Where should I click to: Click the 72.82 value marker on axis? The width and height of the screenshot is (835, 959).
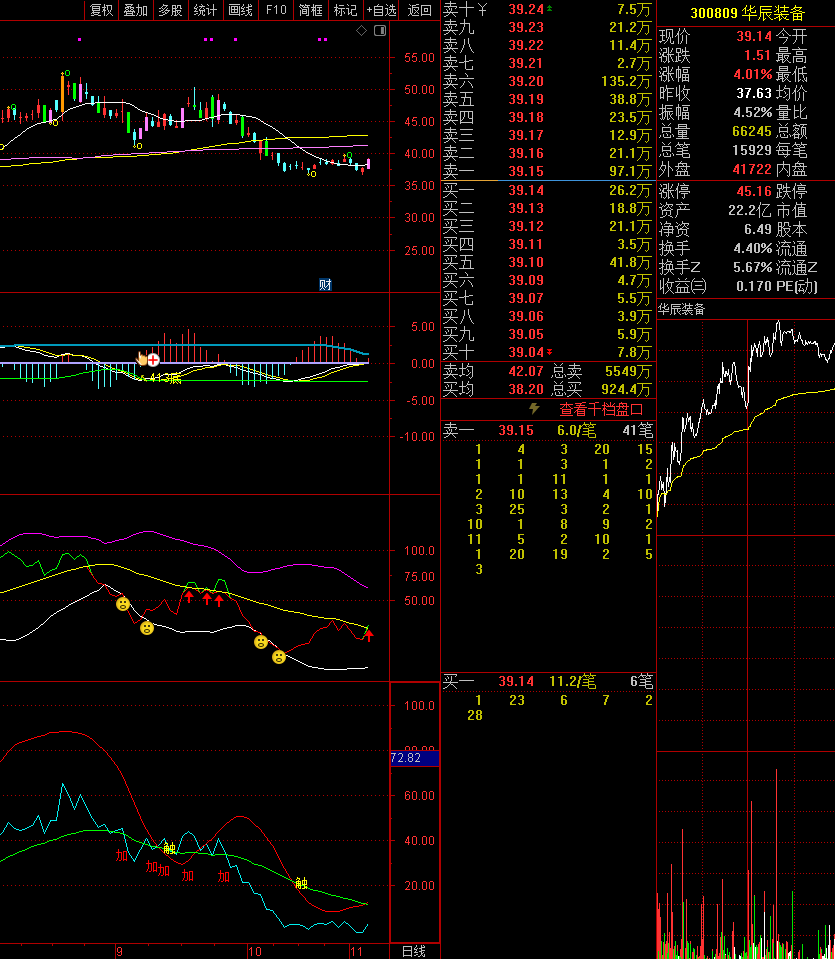pyautogui.click(x=405, y=758)
